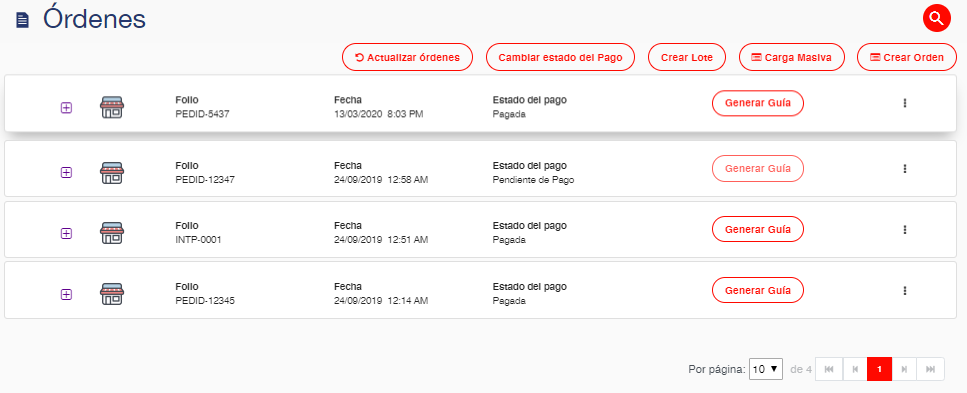The width and height of the screenshot is (967, 393).
Task: Select page 1 in the pagination
Action: click(x=879, y=369)
